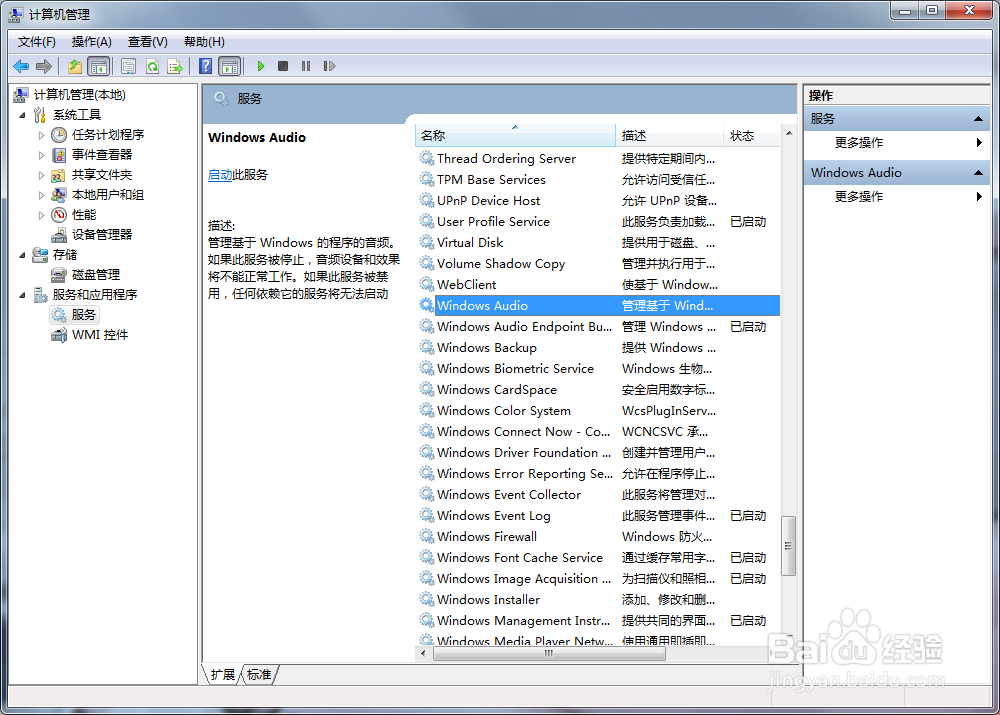Open 磁盘管理 in the tree

coord(96,275)
